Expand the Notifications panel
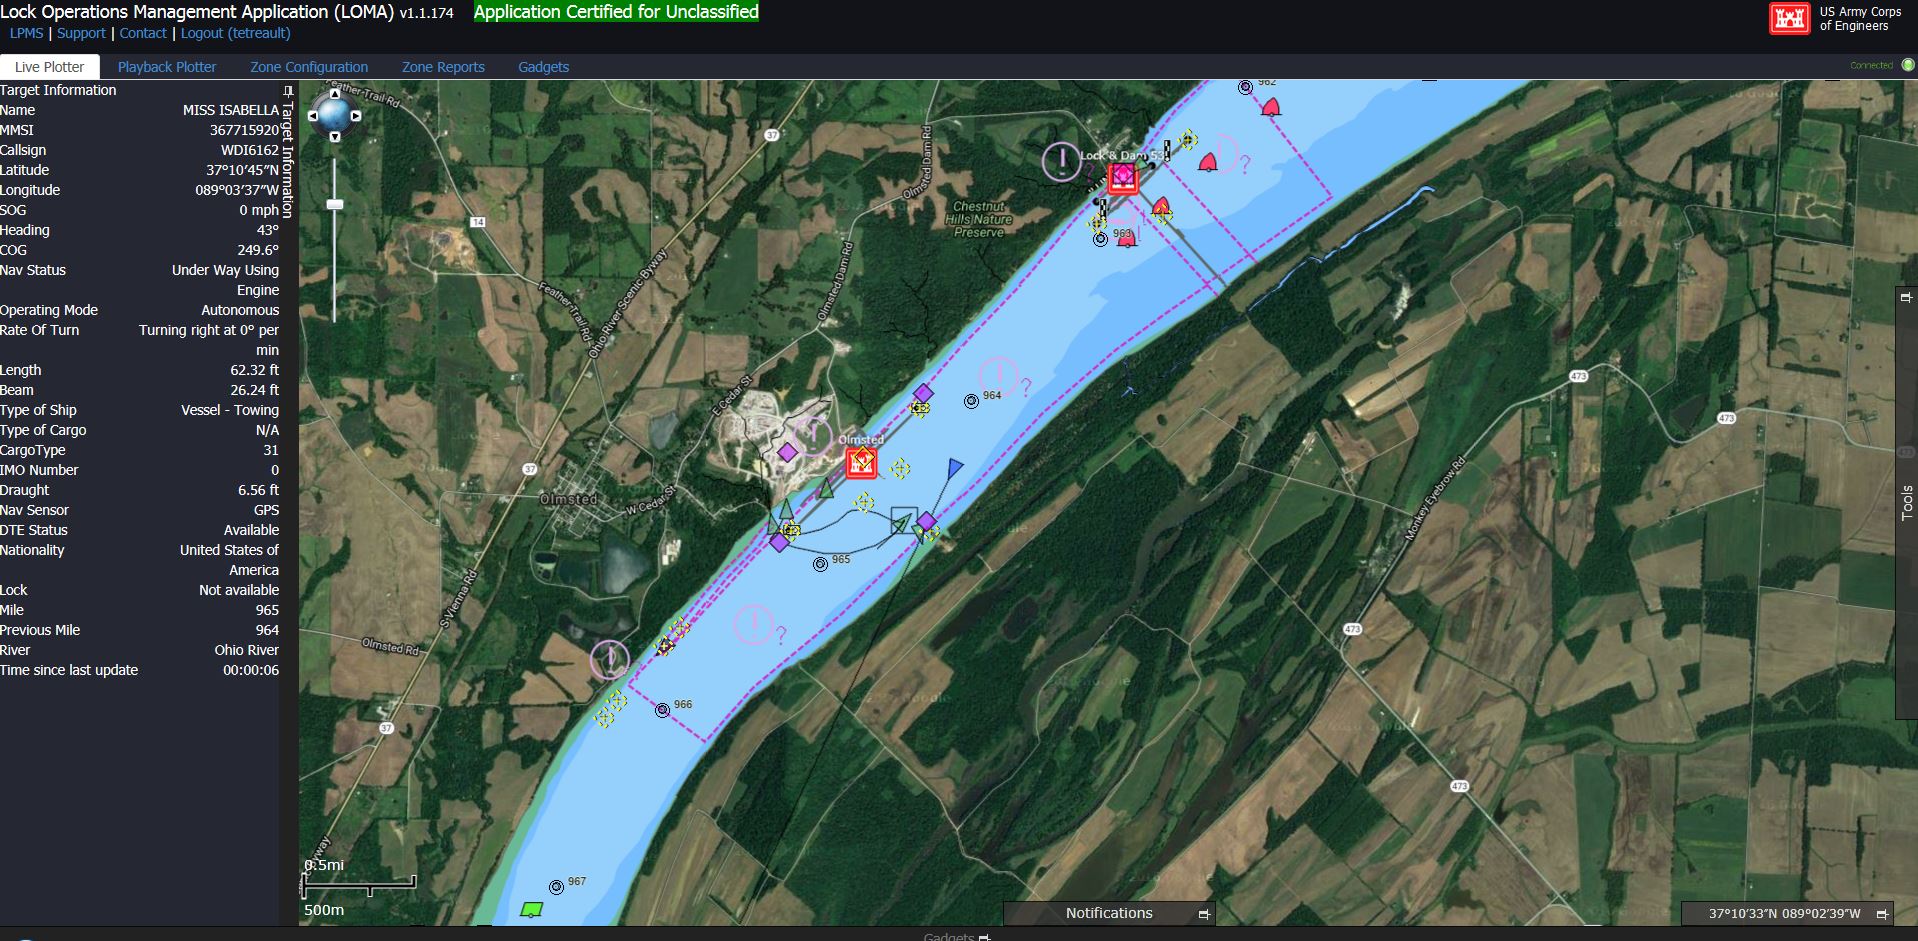 [1204, 914]
